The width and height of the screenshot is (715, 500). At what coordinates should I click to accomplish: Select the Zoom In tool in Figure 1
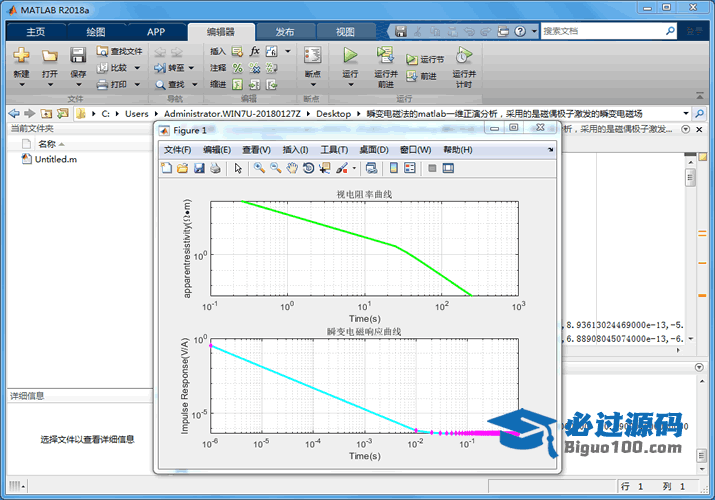click(259, 168)
